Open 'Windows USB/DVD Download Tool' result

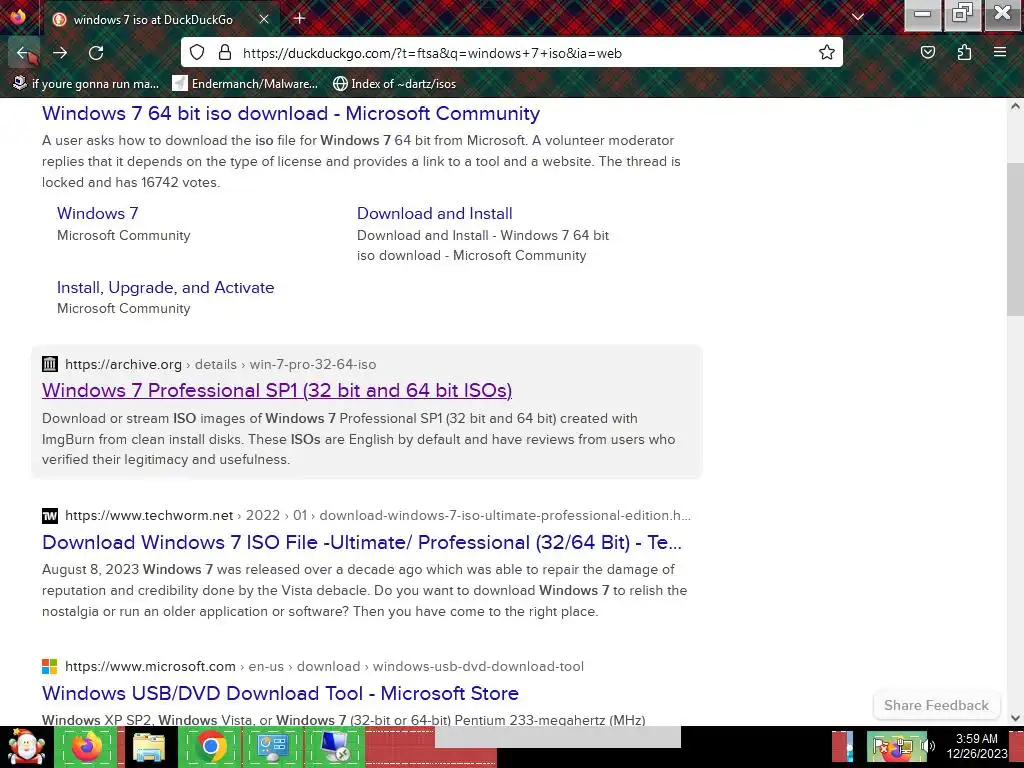tap(280, 693)
